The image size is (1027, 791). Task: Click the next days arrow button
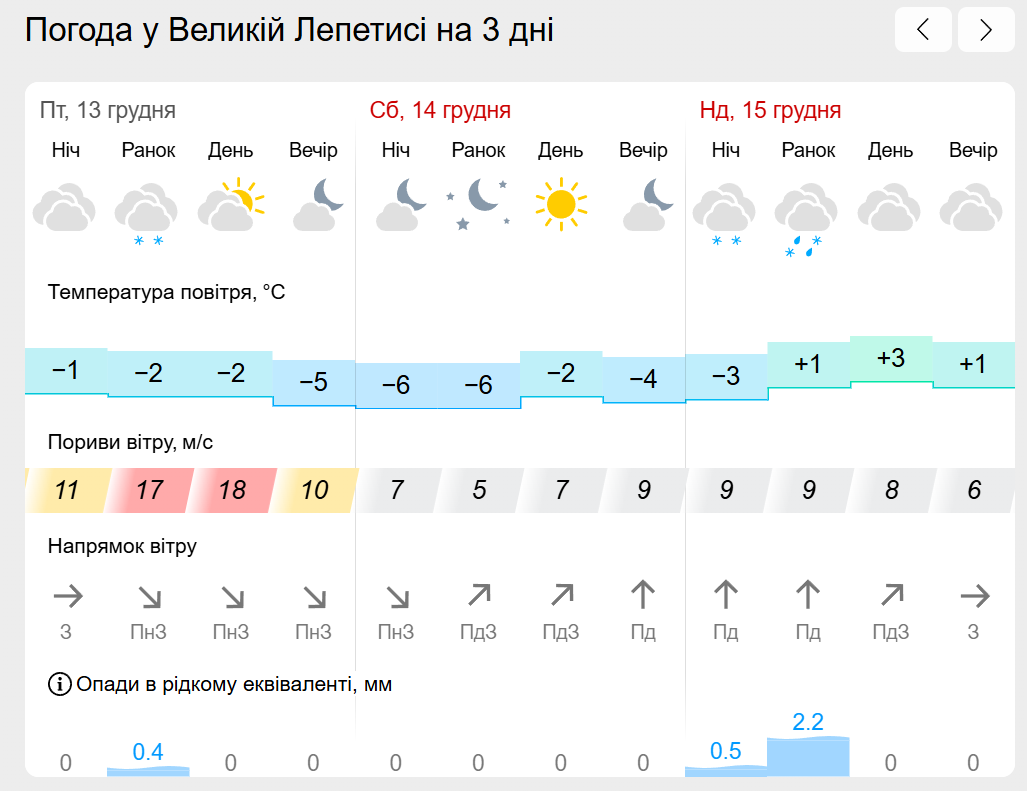pyautogui.click(x=986, y=29)
